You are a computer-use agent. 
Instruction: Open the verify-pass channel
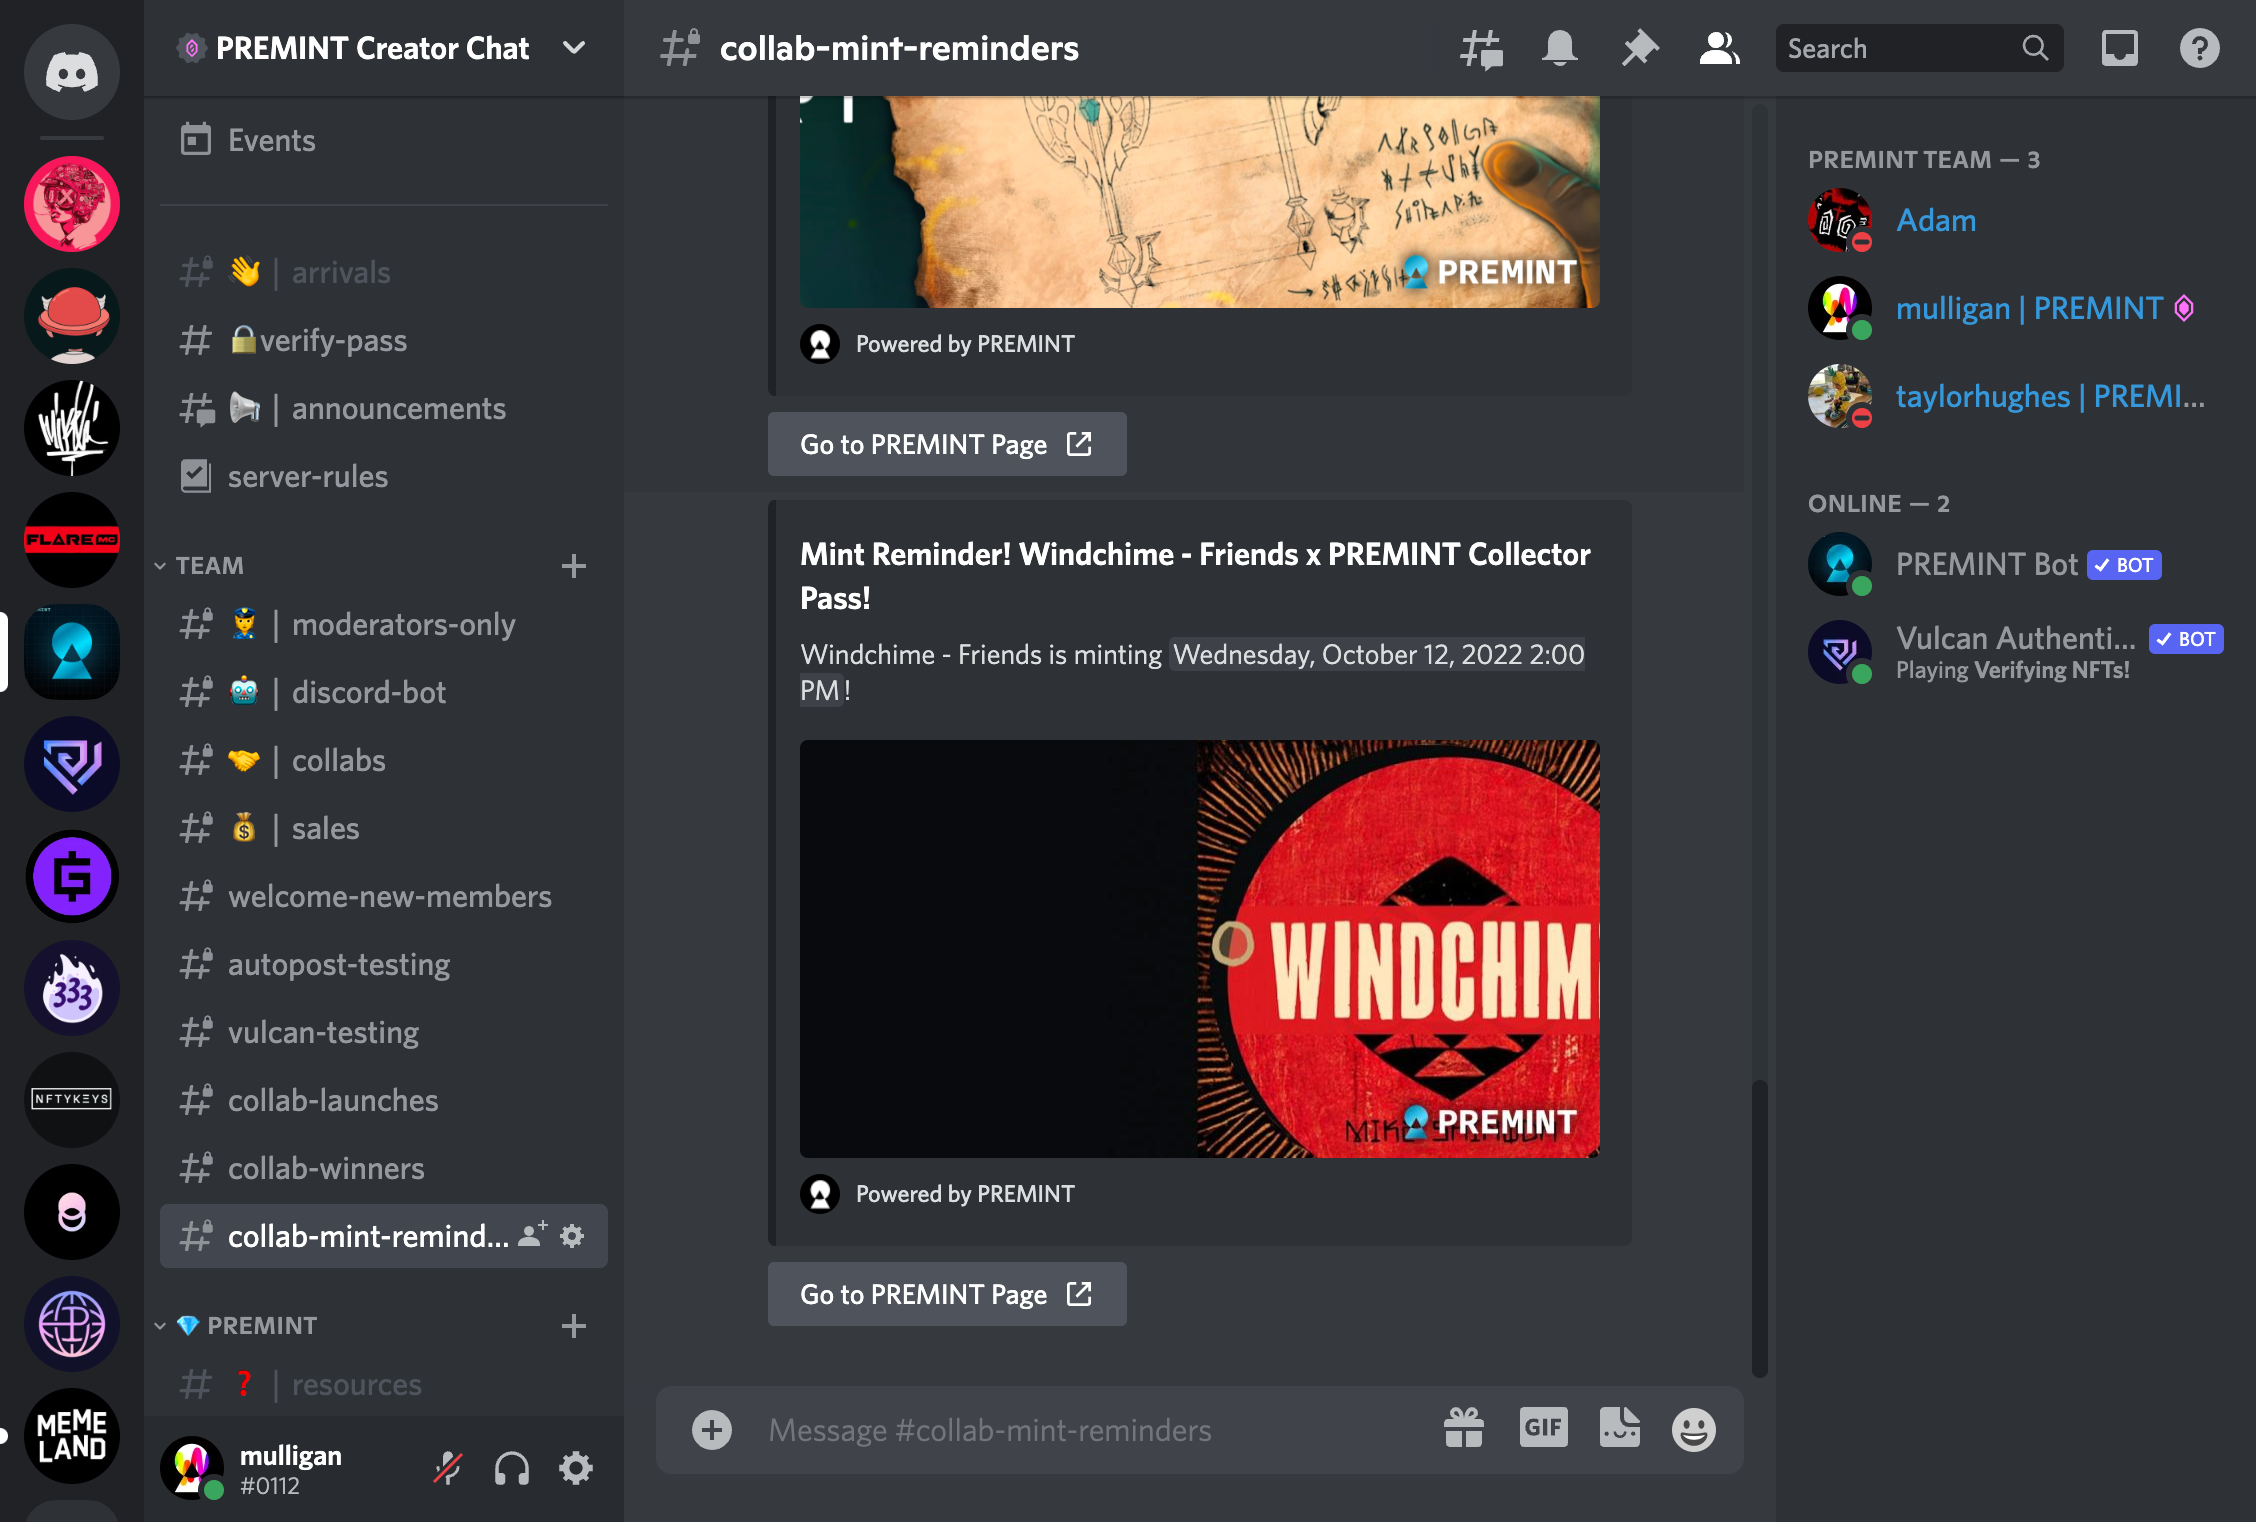tap(384, 340)
